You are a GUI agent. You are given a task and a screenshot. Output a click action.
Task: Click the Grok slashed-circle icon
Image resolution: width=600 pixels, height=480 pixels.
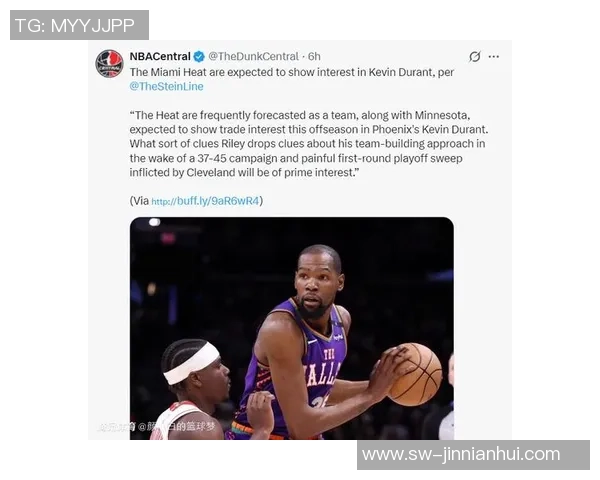coord(474,57)
